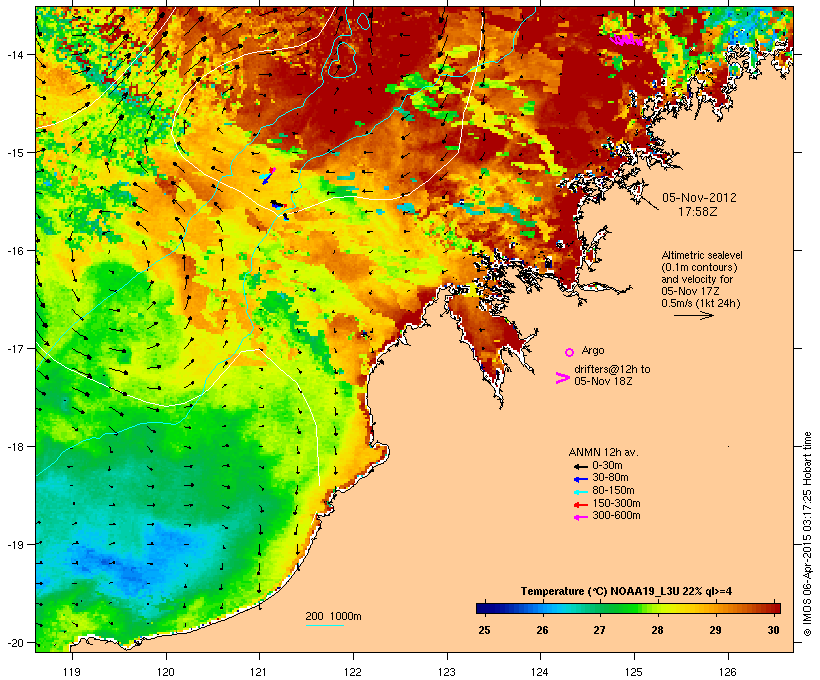The width and height of the screenshot is (820, 680).
Task: Click the '05-Nov 18Z' drifter time text
Action: point(603,381)
